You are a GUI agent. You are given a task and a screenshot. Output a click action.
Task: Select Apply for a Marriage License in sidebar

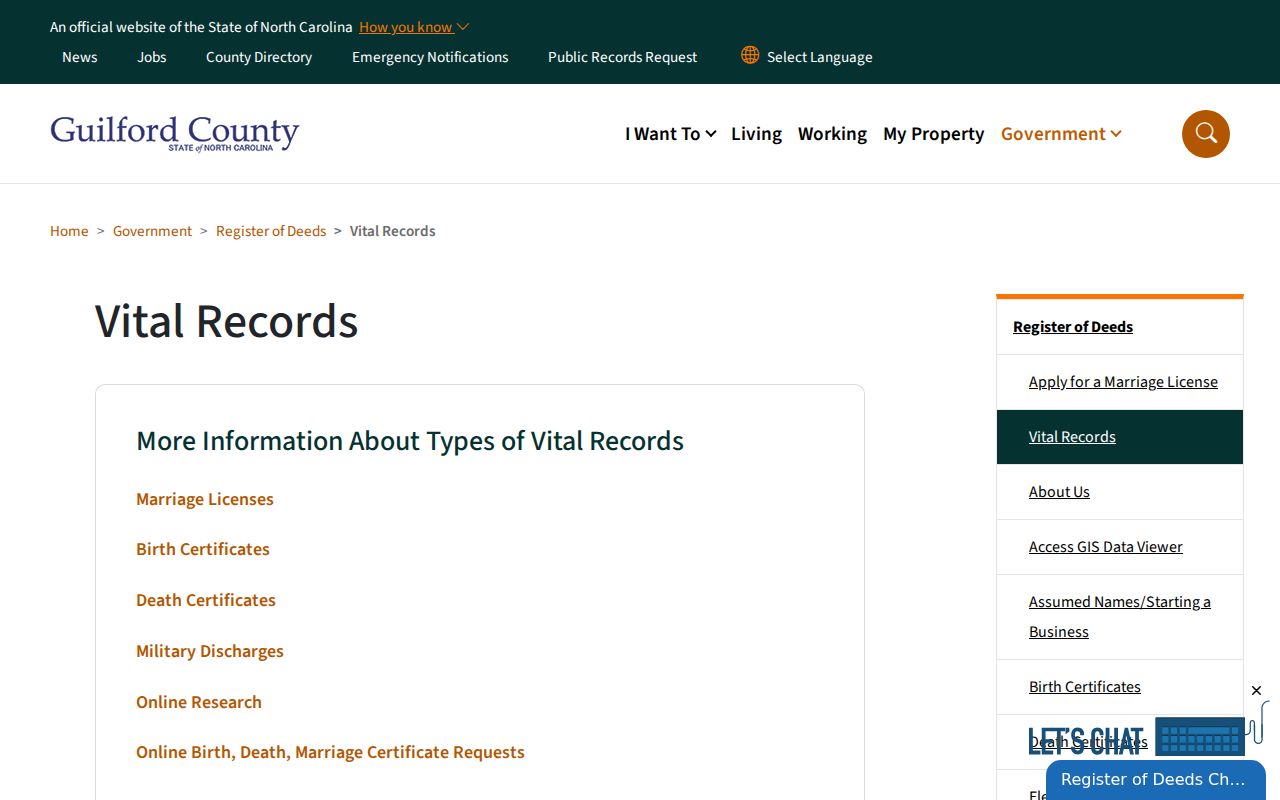click(1123, 382)
